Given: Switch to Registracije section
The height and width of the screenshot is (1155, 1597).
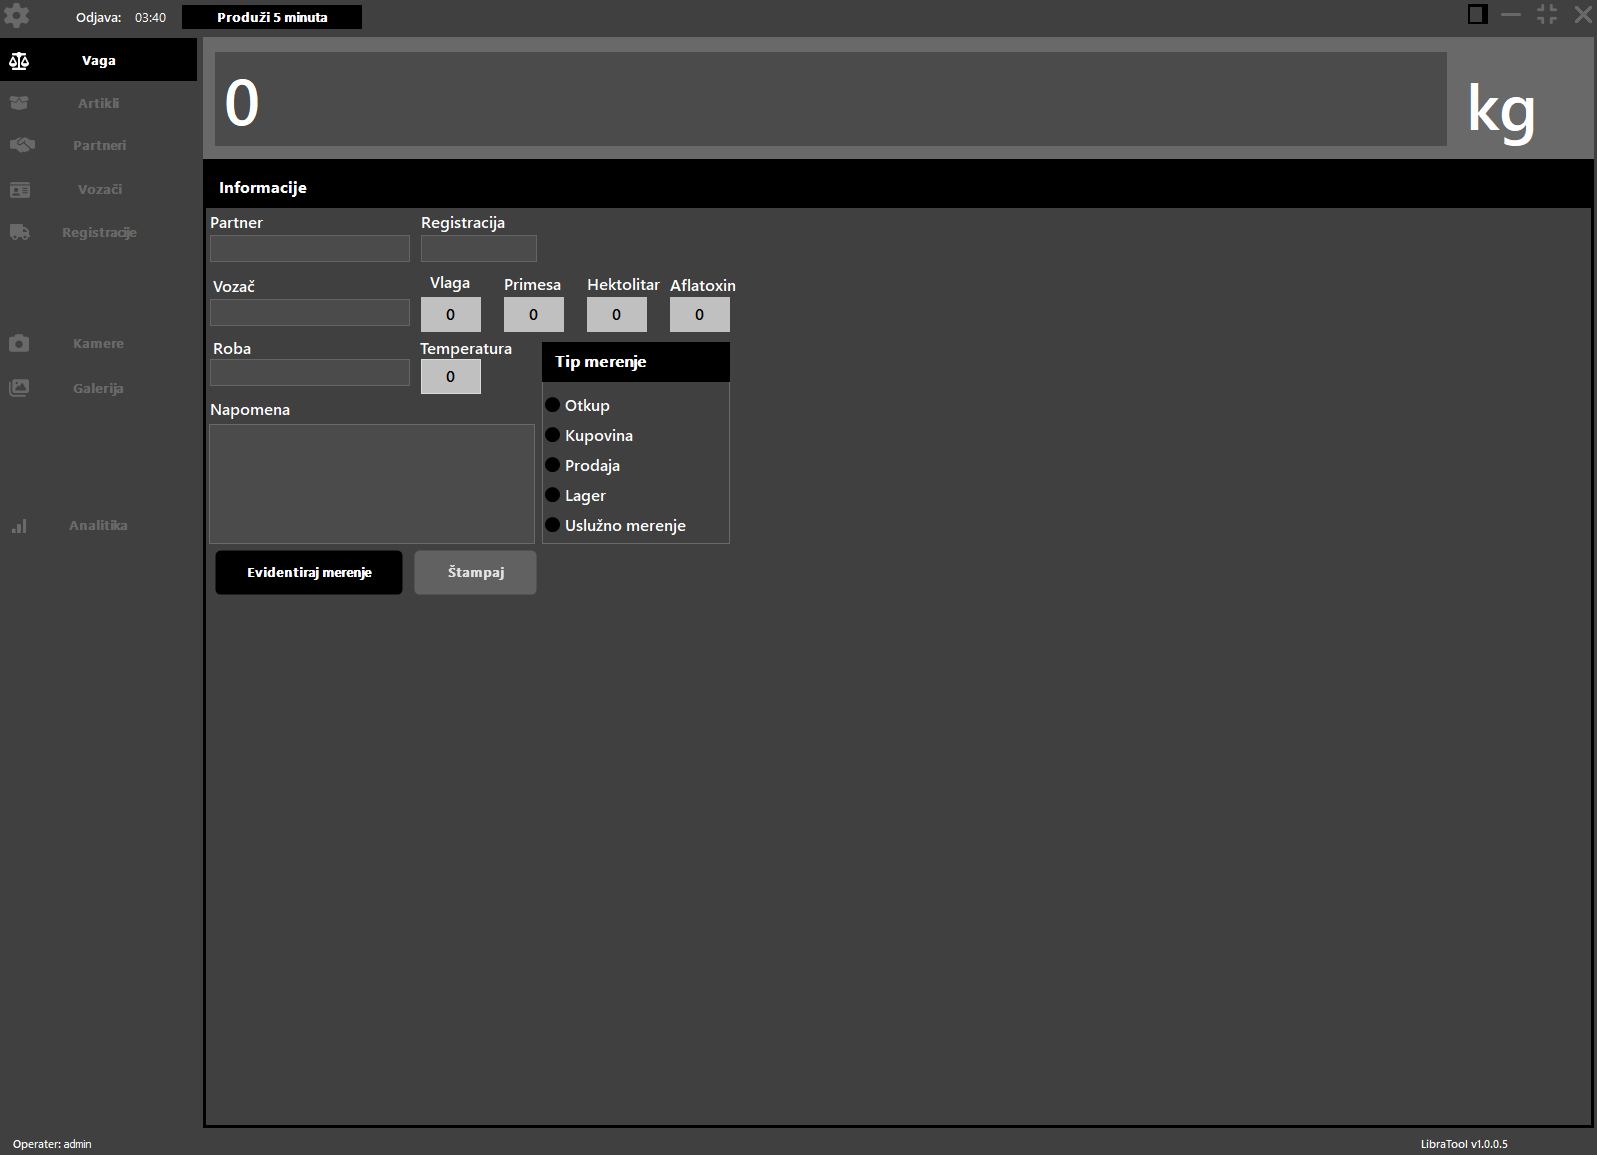Looking at the screenshot, I should [98, 232].
